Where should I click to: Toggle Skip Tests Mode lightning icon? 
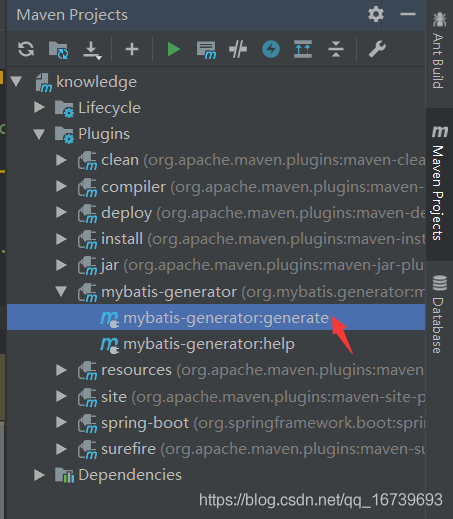coord(271,49)
